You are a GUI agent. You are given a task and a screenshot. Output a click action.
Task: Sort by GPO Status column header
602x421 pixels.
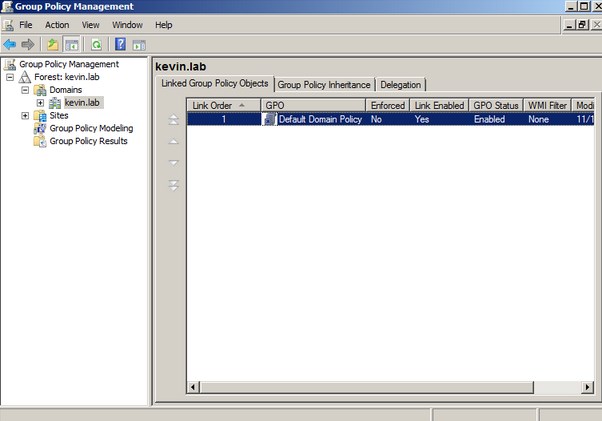pyautogui.click(x=496, y=106)
